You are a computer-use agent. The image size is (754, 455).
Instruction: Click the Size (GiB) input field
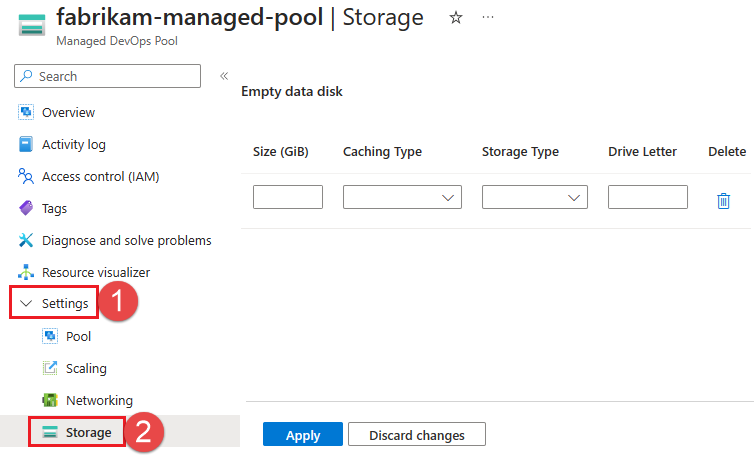[288, 198]
